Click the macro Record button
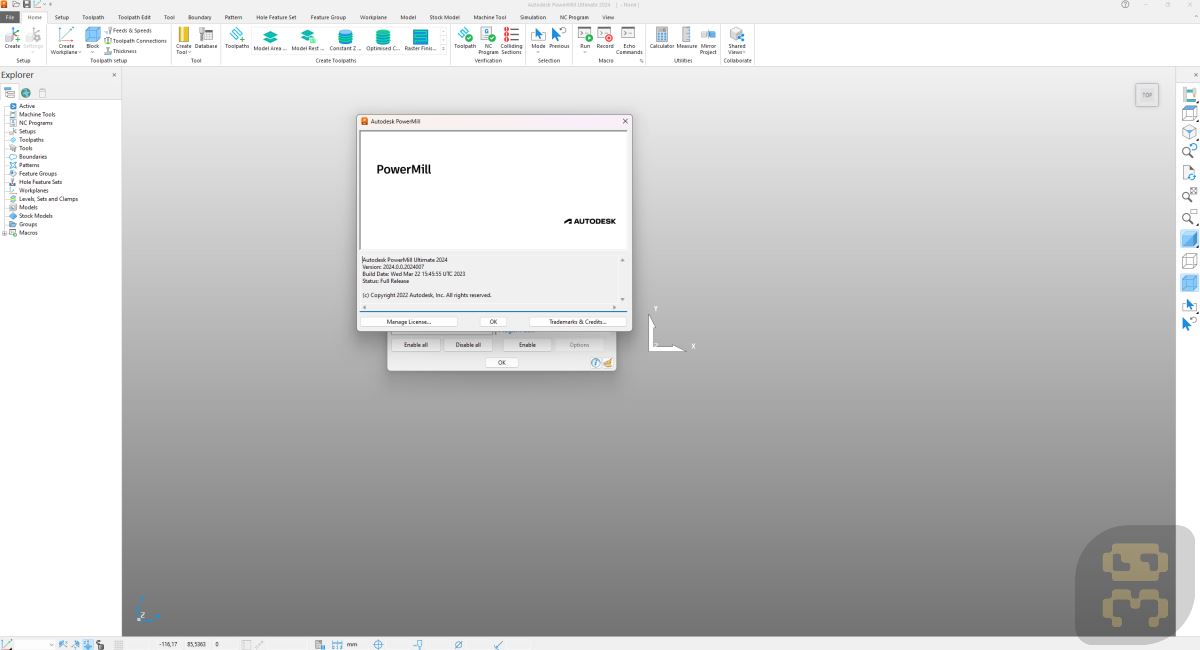 tap(605, 38)
